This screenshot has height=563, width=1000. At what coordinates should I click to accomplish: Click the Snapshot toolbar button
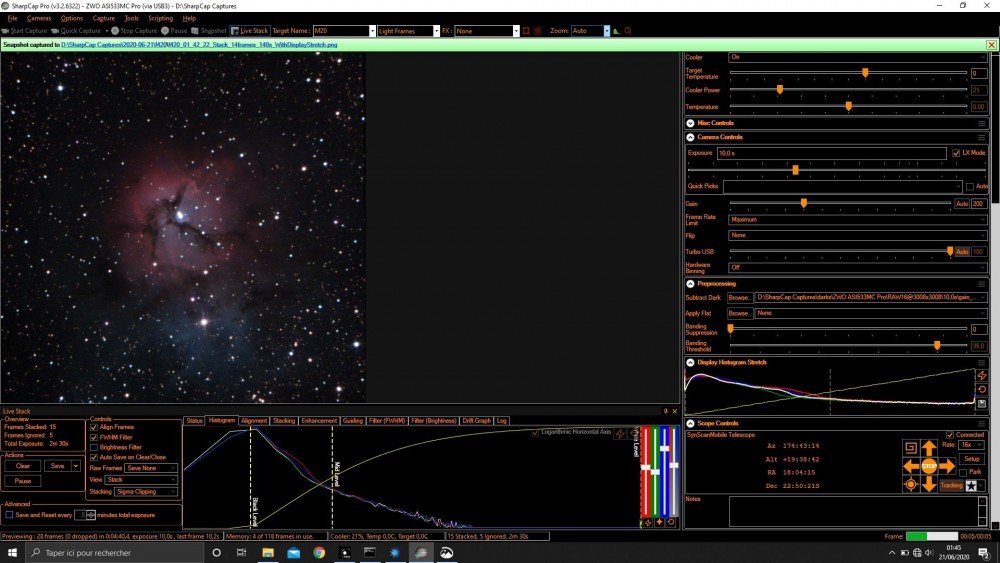click(x=209, y=31)
